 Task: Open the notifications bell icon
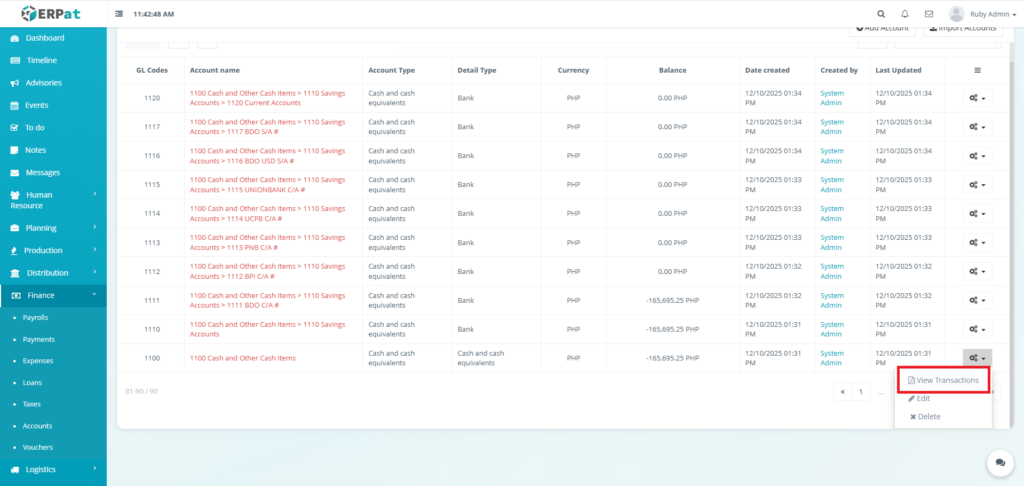[x=905, y=14]
